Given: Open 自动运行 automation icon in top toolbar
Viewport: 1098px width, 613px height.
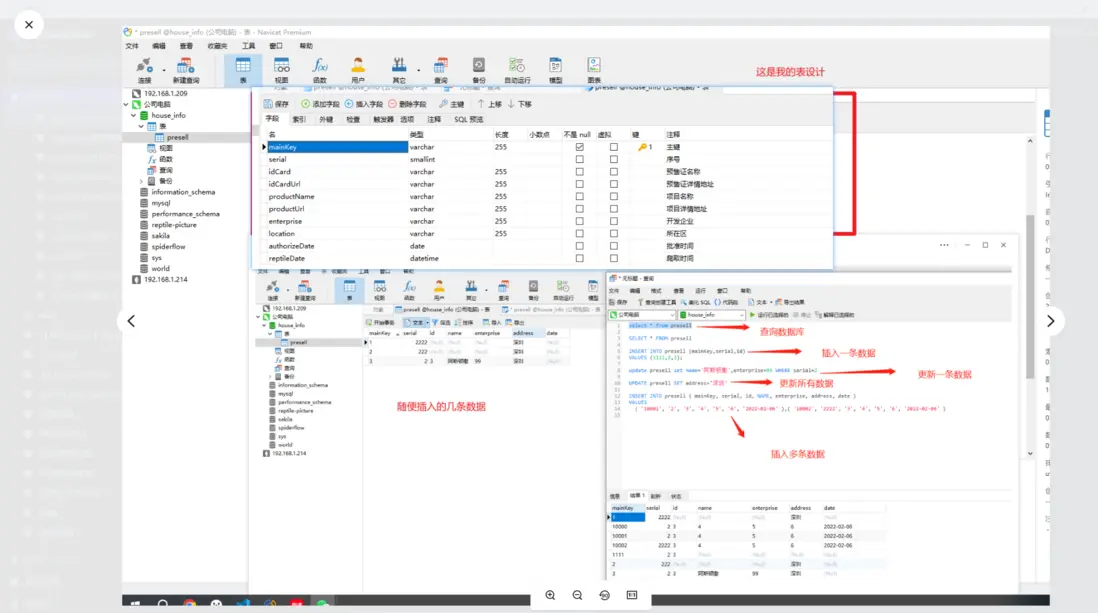Looking at the screenshot, I should click(x=517, y=70).
